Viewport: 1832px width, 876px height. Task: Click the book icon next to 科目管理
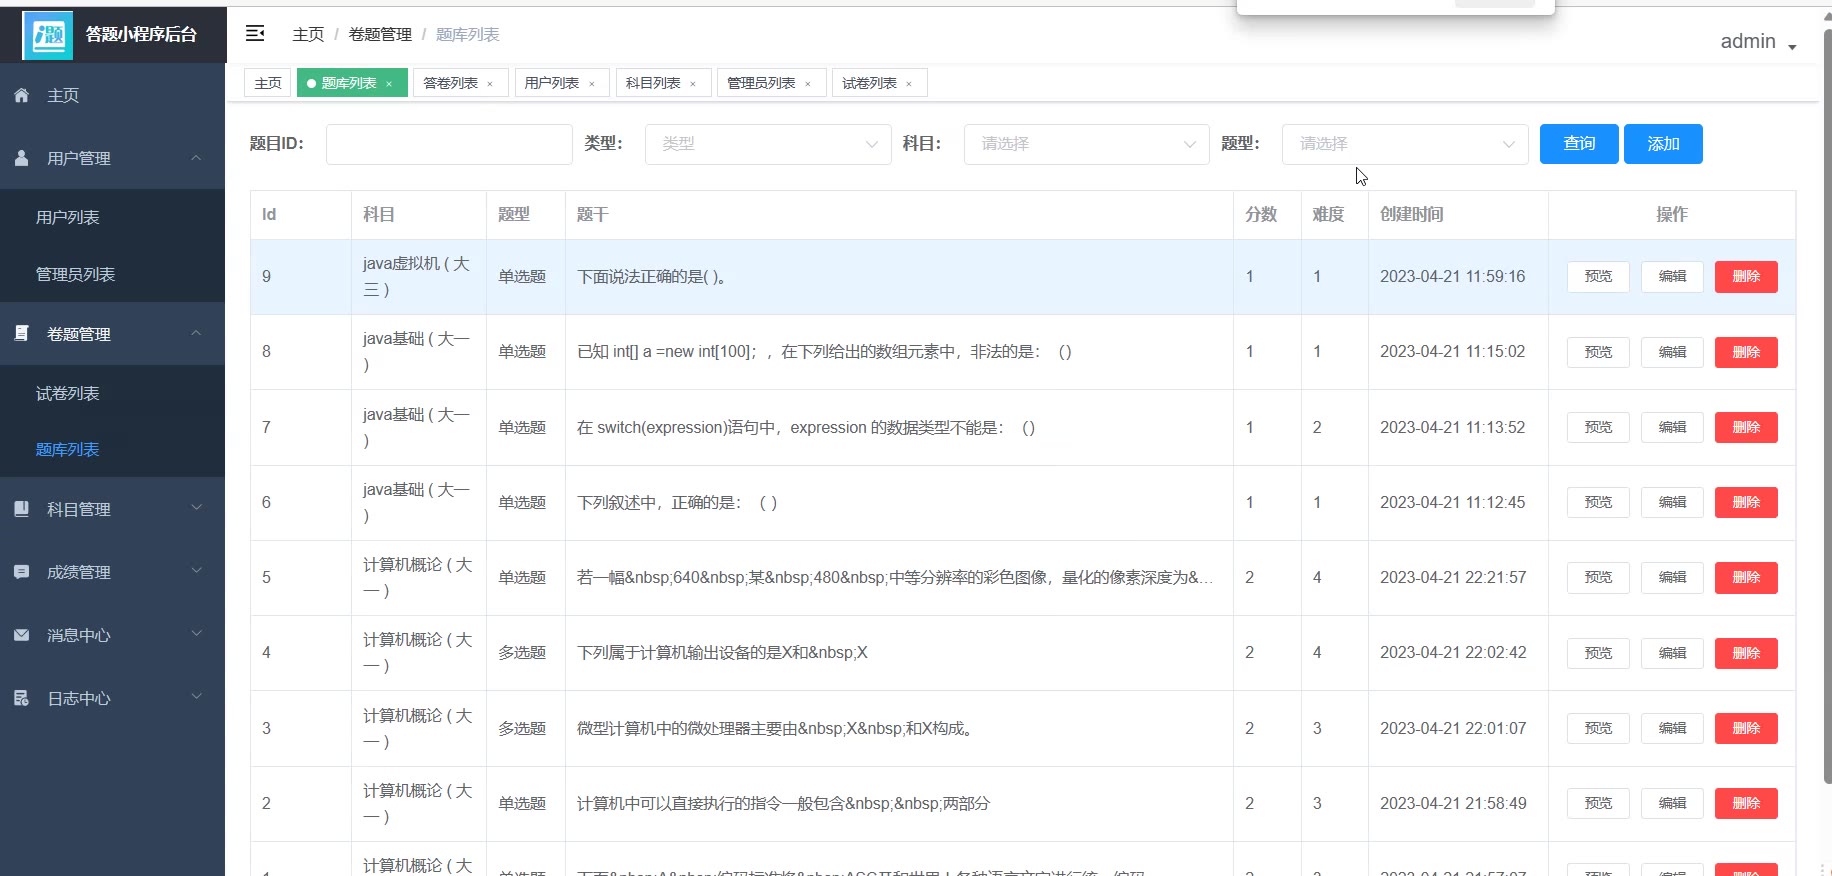point(21,509)
